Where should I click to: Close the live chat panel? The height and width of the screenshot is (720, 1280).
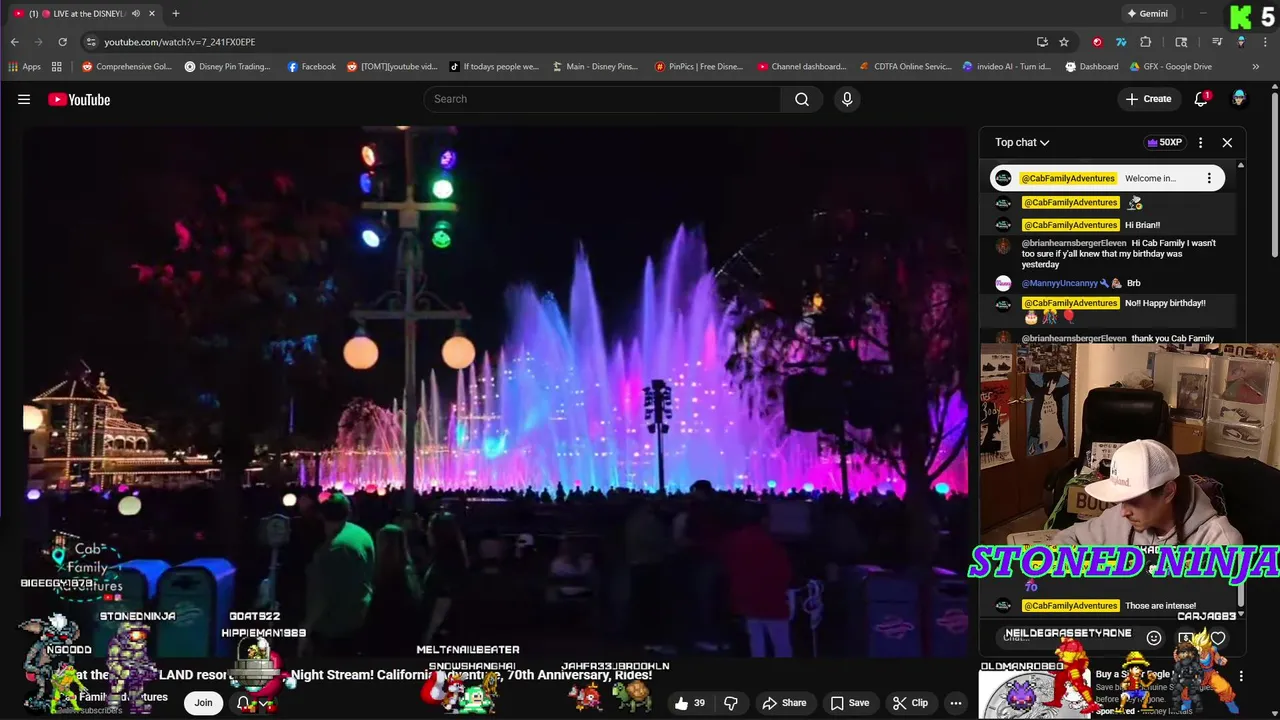pyautogui.click(x=1227, y=142)
